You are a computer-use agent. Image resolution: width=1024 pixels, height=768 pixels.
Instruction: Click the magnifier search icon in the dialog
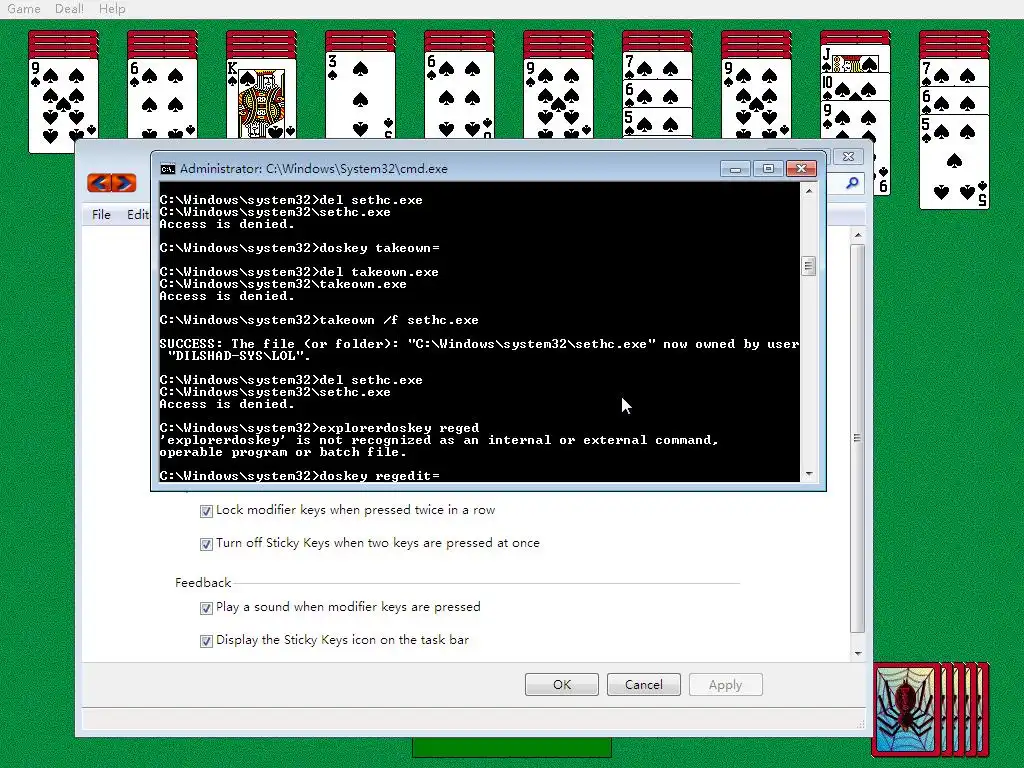(x=852, y=183)
